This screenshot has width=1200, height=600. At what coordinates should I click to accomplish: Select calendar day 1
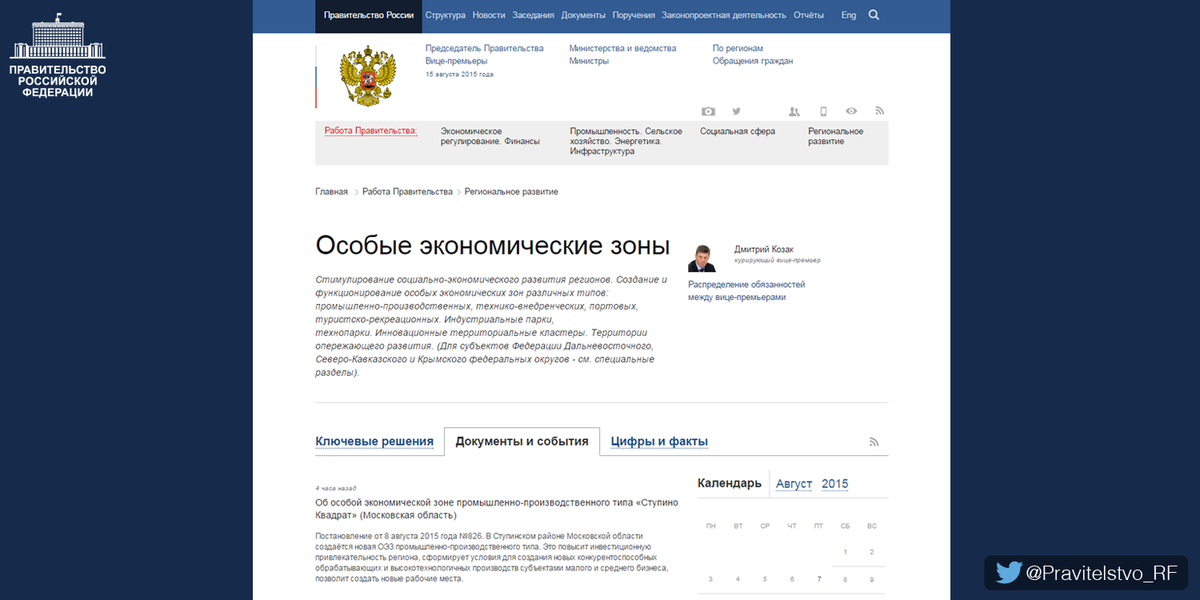click(845, 551)
